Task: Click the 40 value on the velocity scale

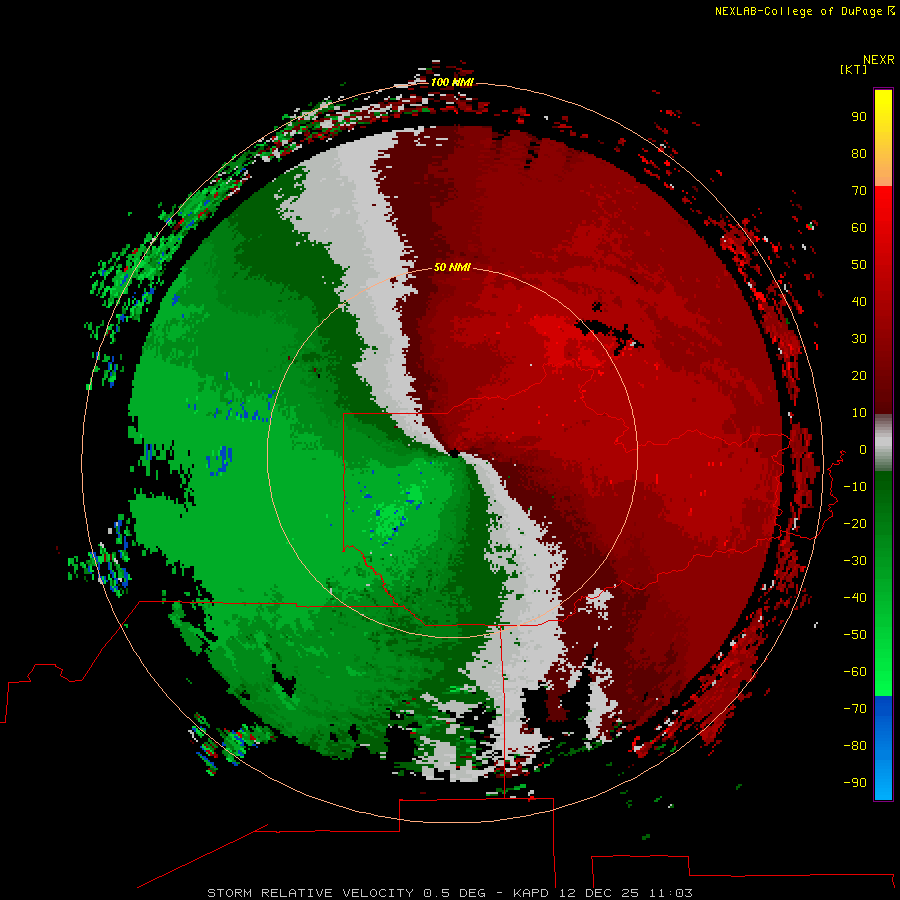Action: [x=859, y=301]
